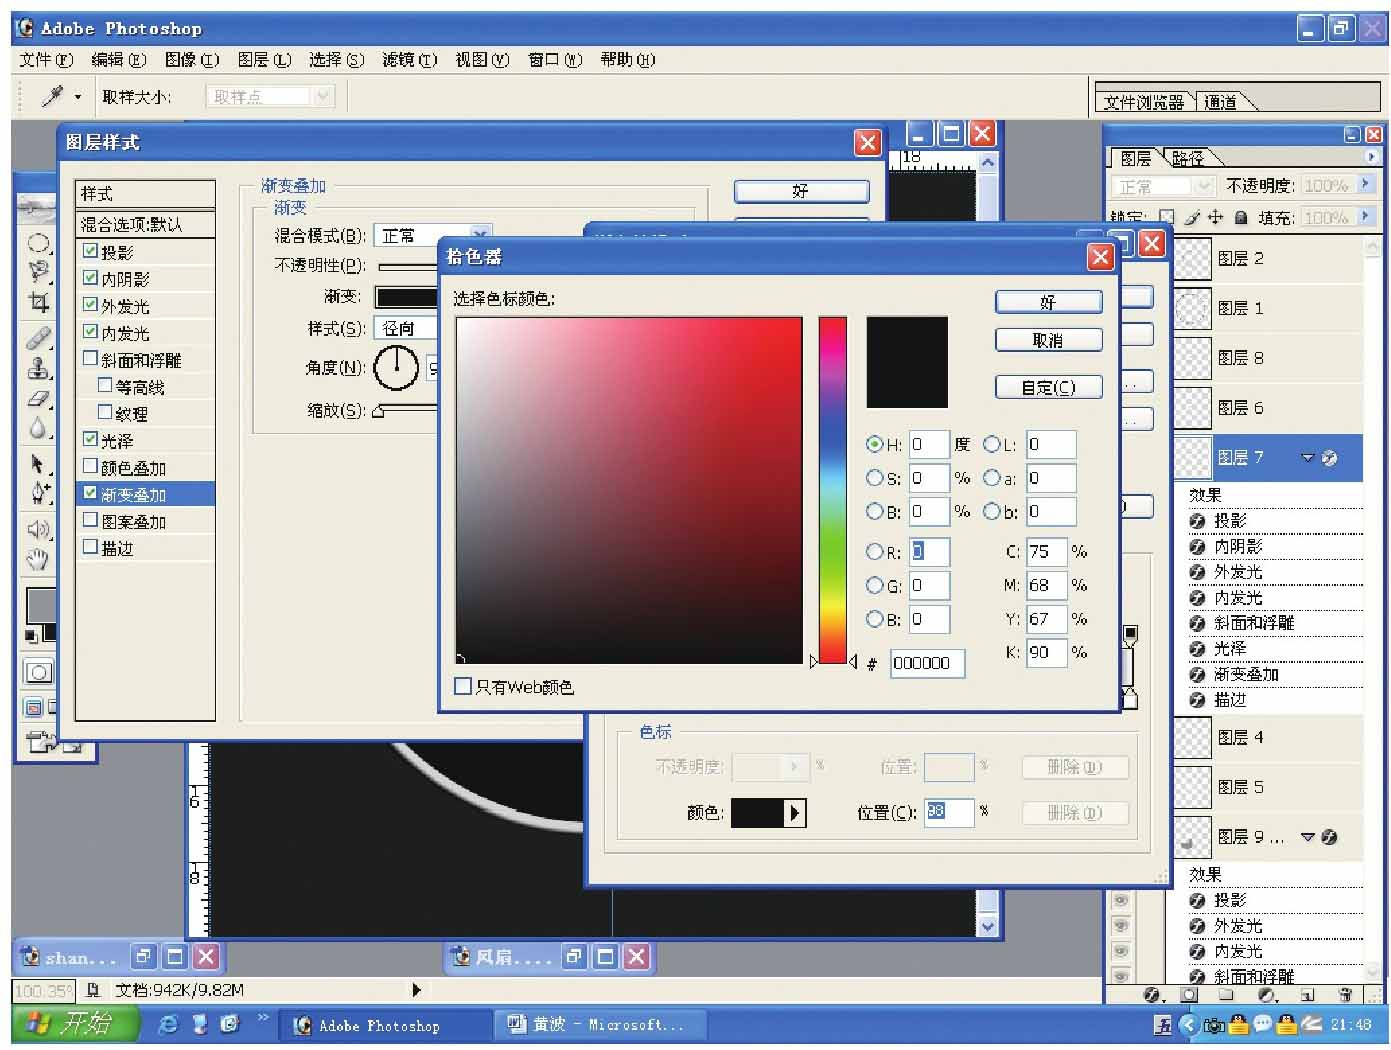Select the Path Selection arrow tool

click(38, 464)
